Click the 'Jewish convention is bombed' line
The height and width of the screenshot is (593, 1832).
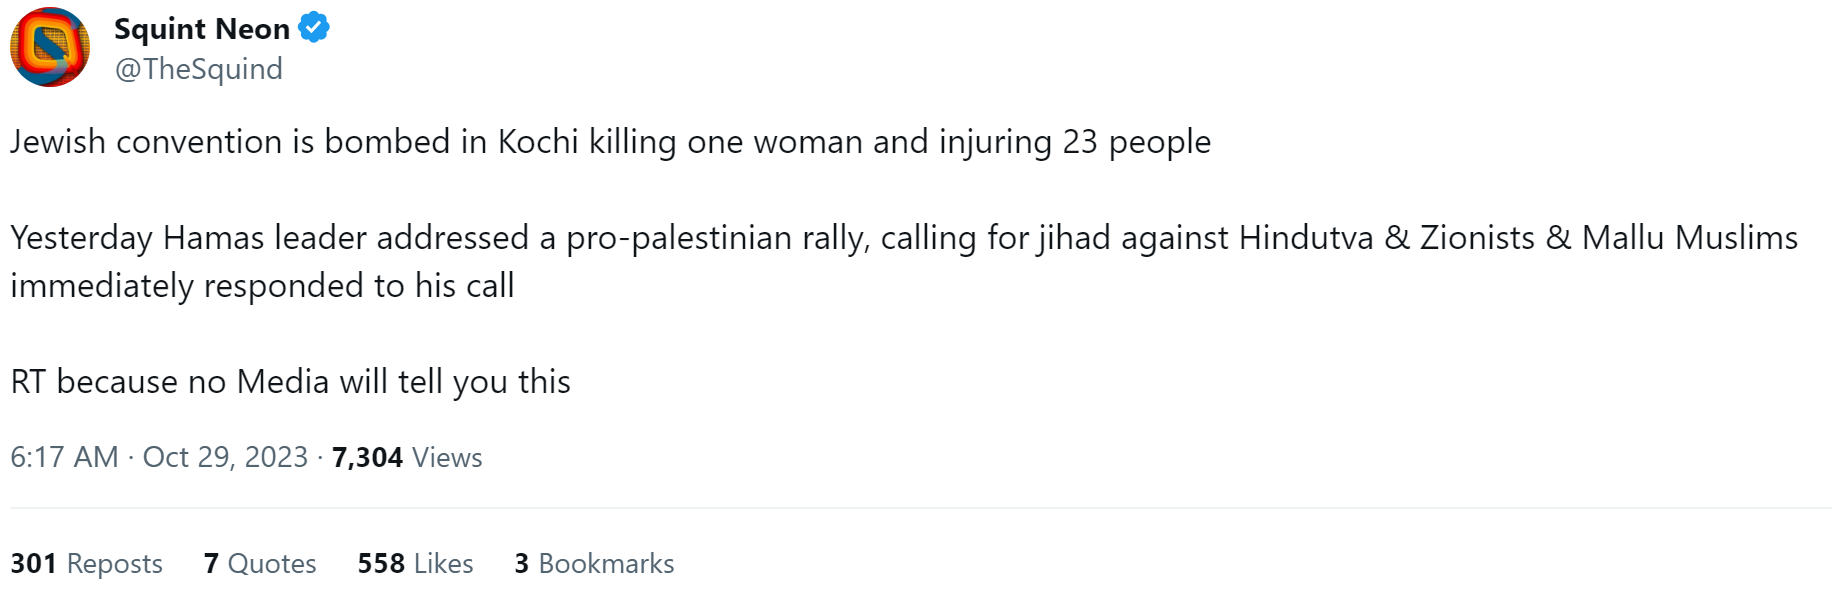click(x=611, y=142)
